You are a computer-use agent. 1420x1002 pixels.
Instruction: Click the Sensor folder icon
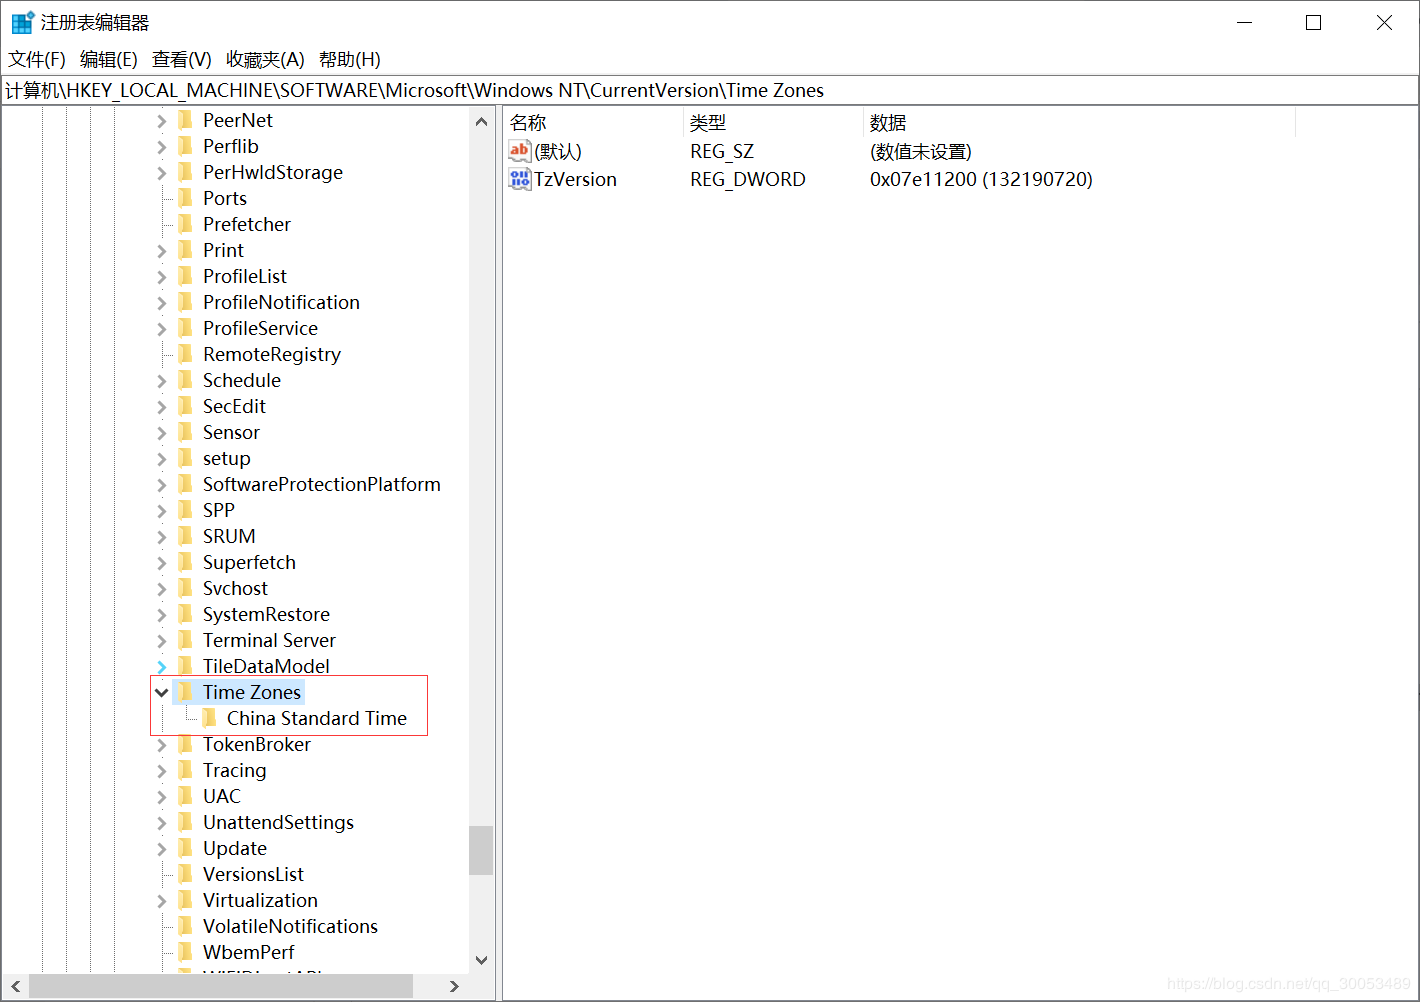pos(185,432)
